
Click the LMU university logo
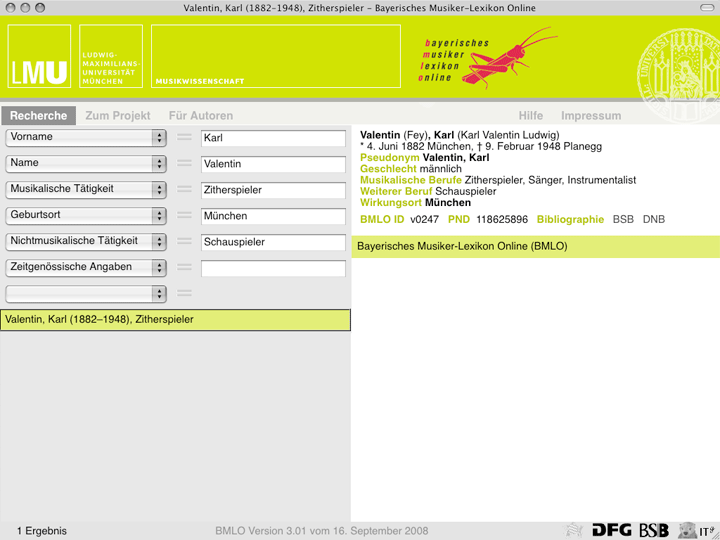(40, 58)
